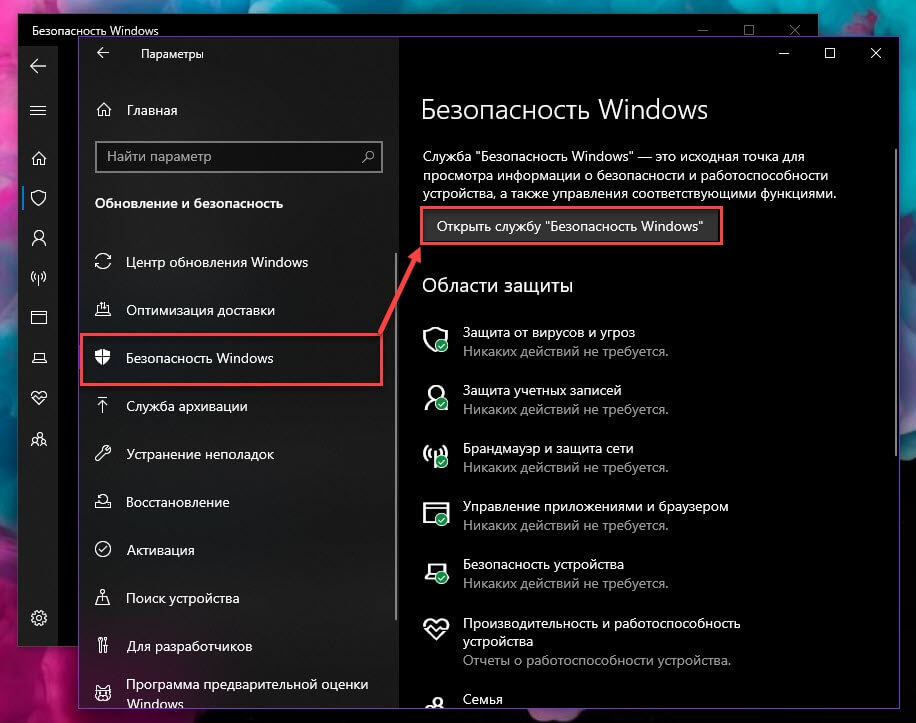The width and height of the screenshot is (916, 723).
Task: Open hamburger menu in Windows Security sidebar
Action: [38, 110]
